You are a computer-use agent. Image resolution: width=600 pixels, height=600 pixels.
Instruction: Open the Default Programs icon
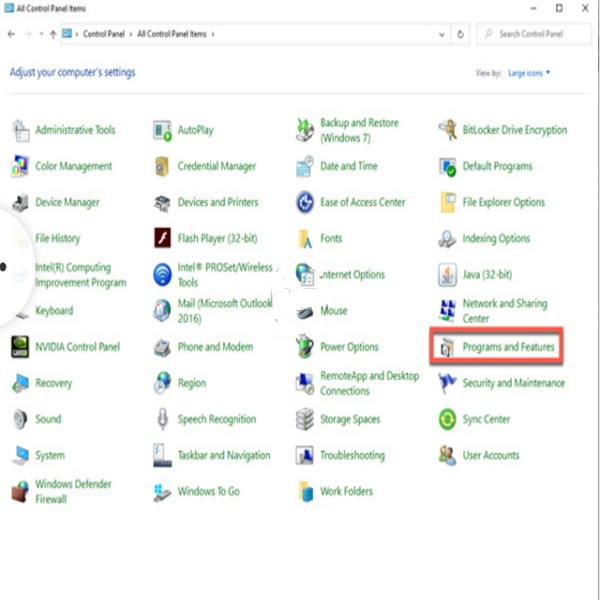pos(447,166)
